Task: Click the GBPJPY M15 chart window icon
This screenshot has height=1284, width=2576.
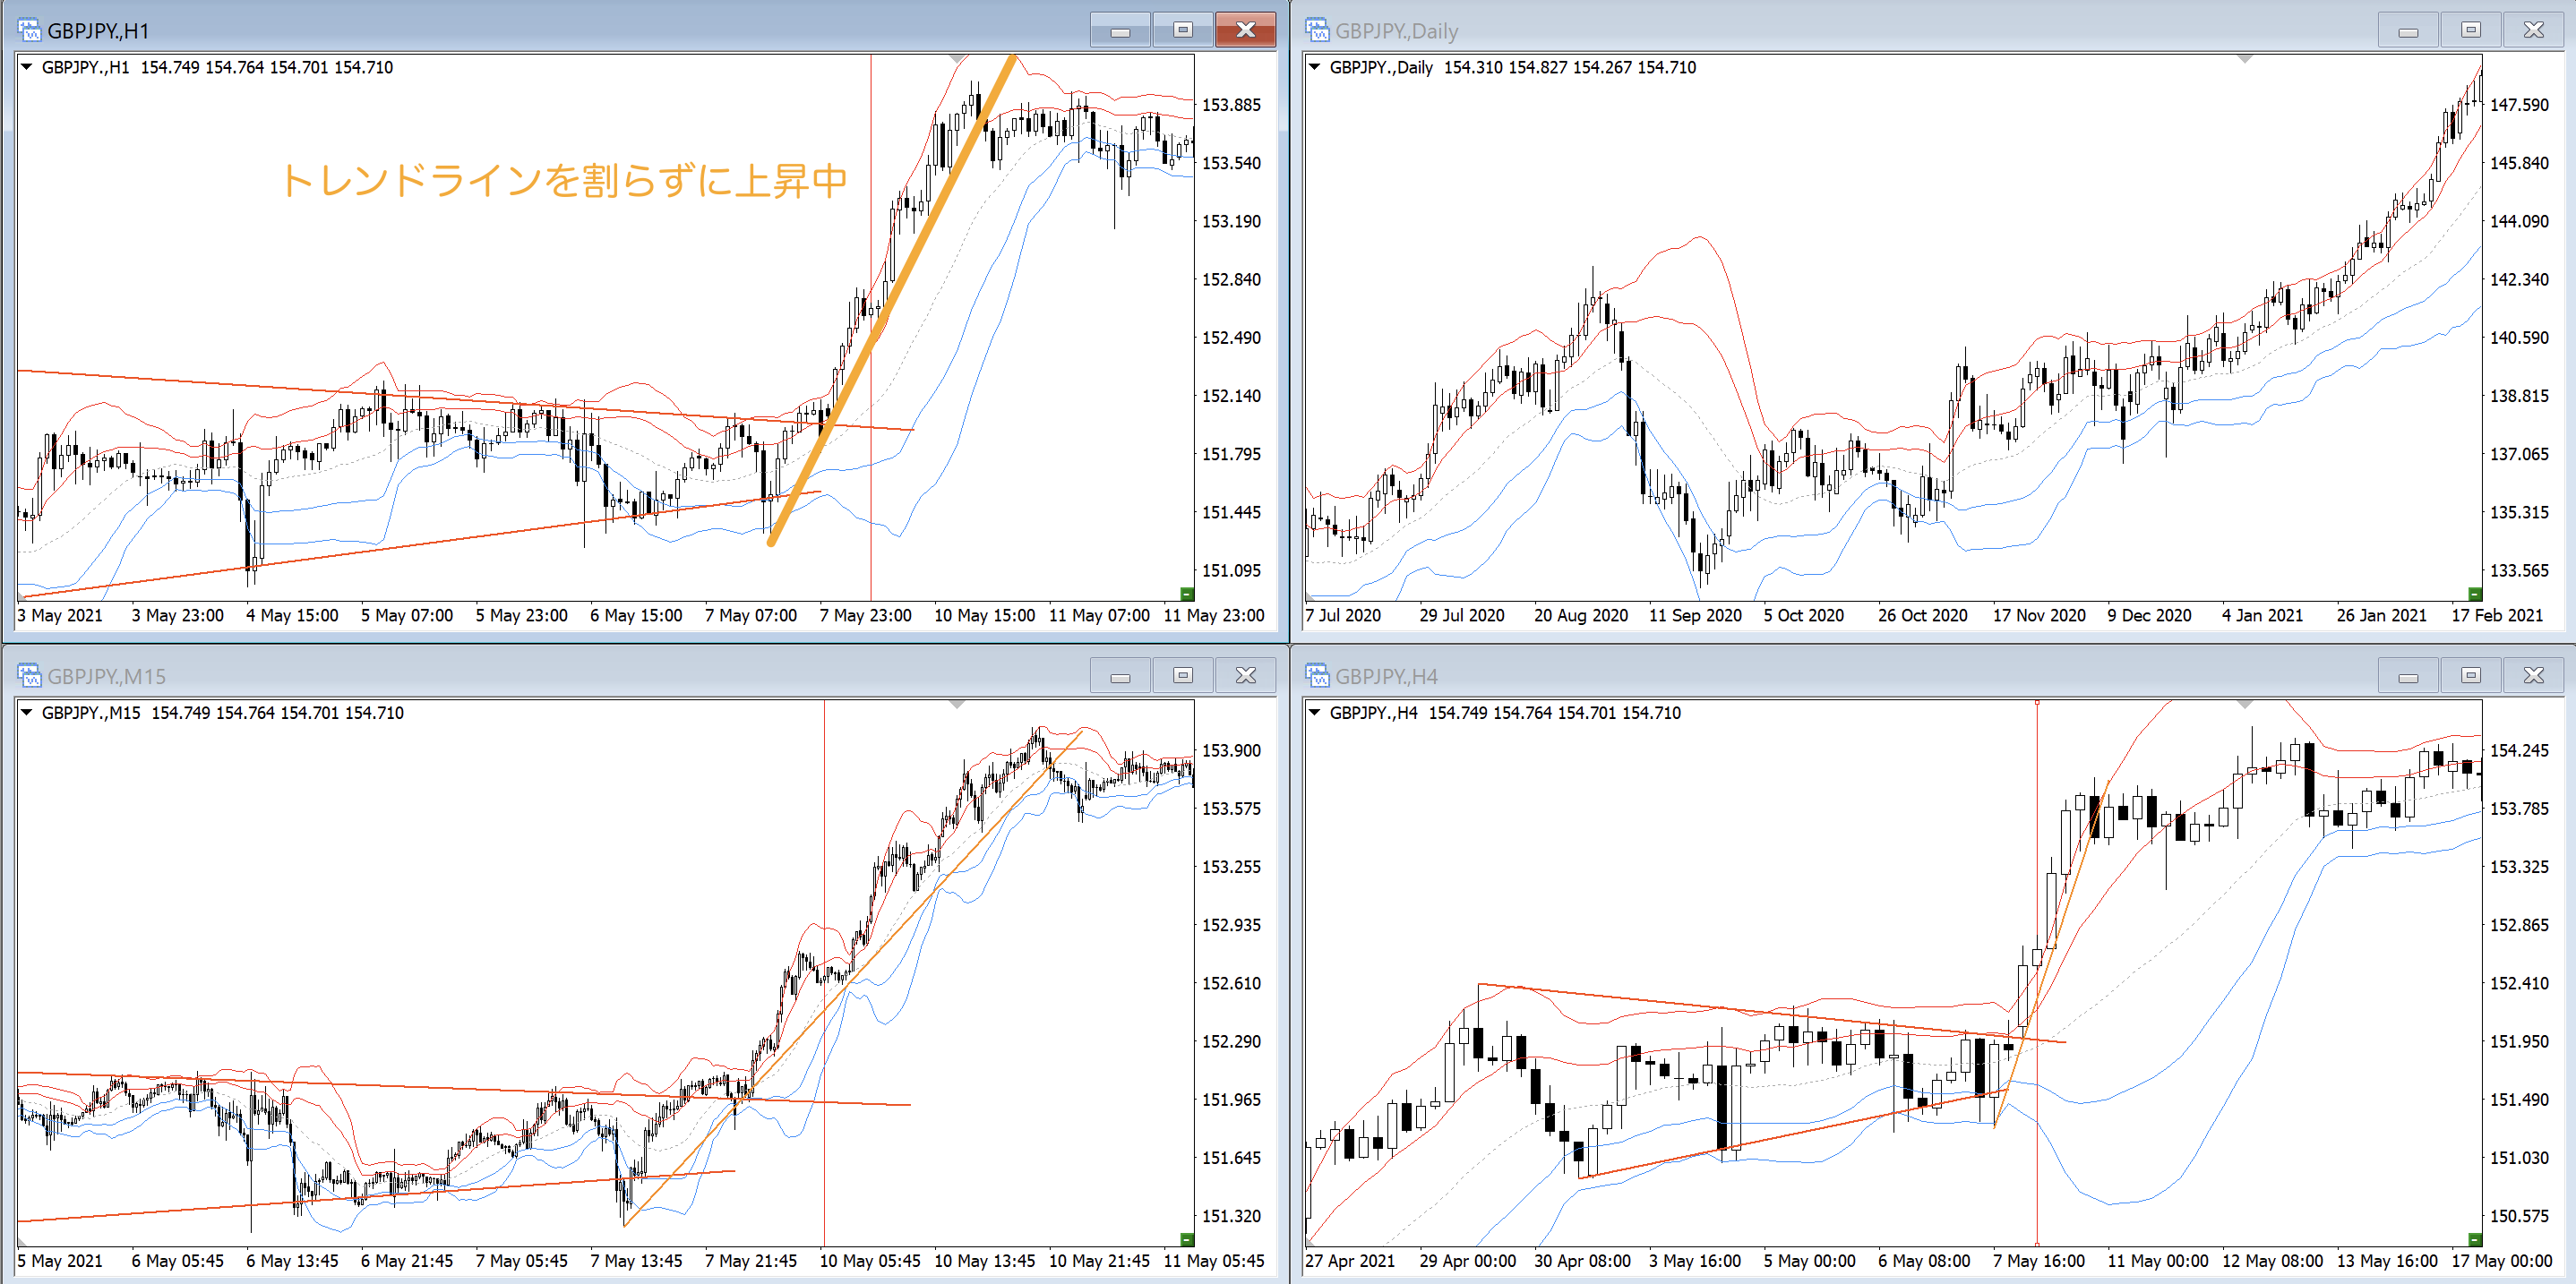Action: pos(29,676)
